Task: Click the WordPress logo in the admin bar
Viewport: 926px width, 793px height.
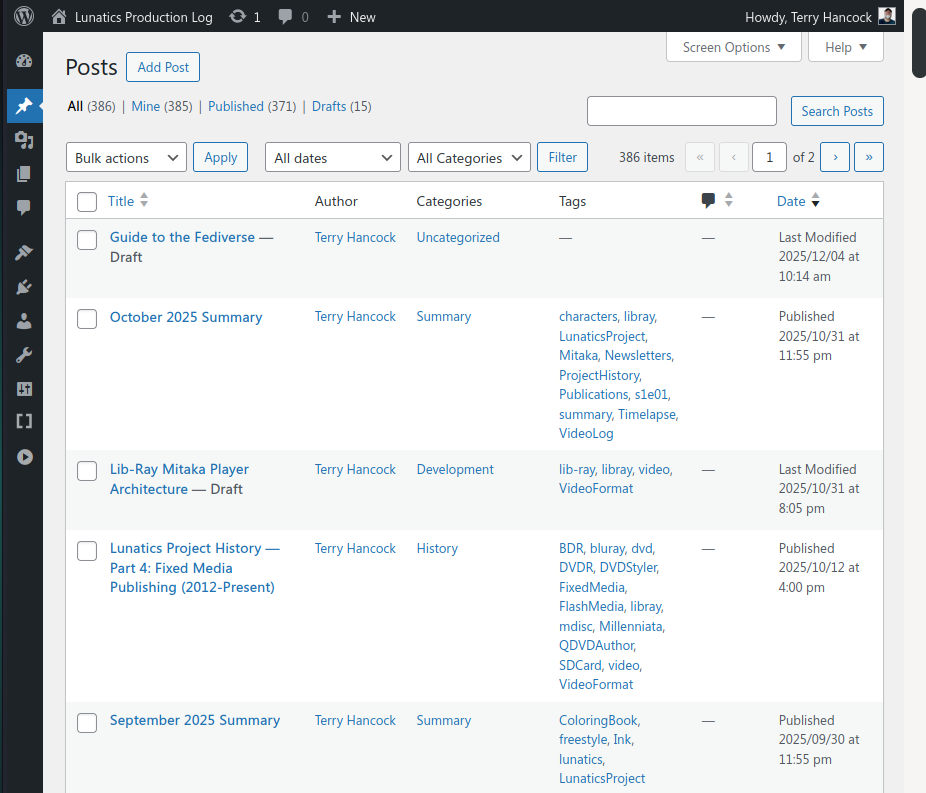Action: pos(23,16)
